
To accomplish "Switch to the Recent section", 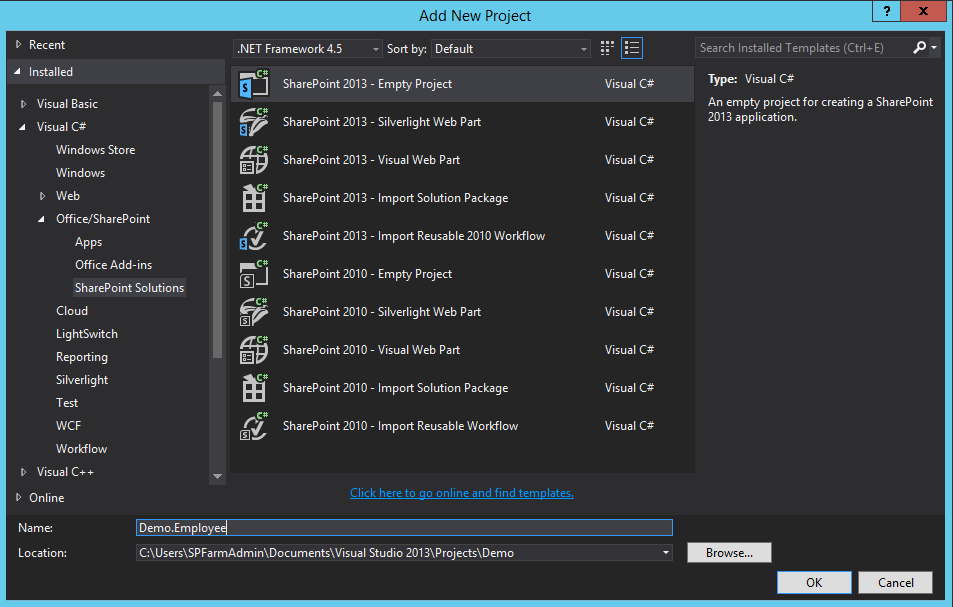I will click(x=44, y=44).
